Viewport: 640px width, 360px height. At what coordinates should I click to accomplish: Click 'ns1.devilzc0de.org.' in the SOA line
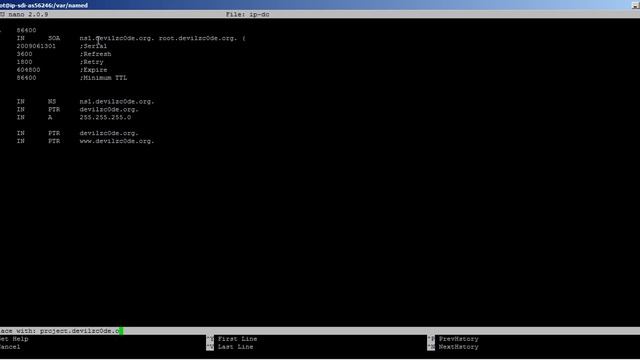coord(117,38)
